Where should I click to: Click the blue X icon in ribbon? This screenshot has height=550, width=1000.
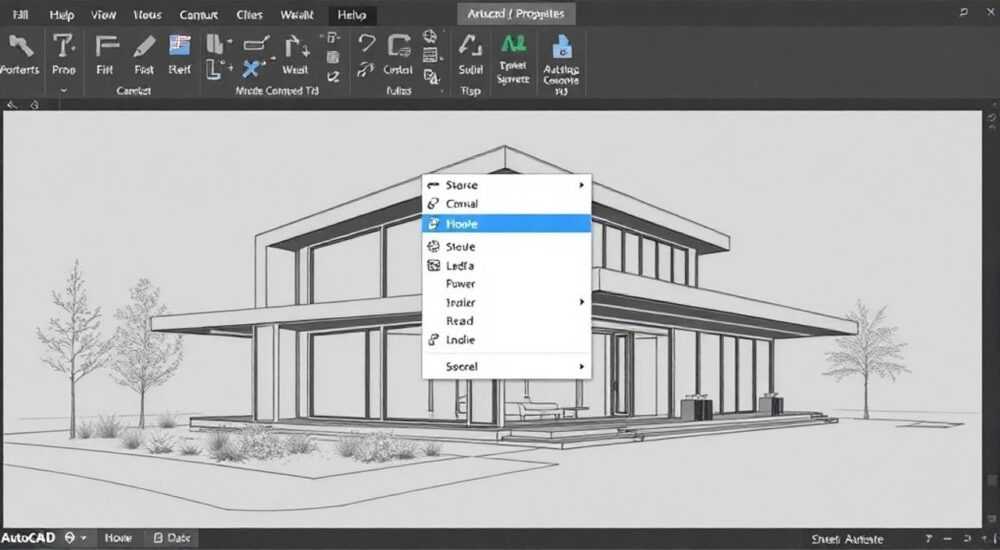253,69
